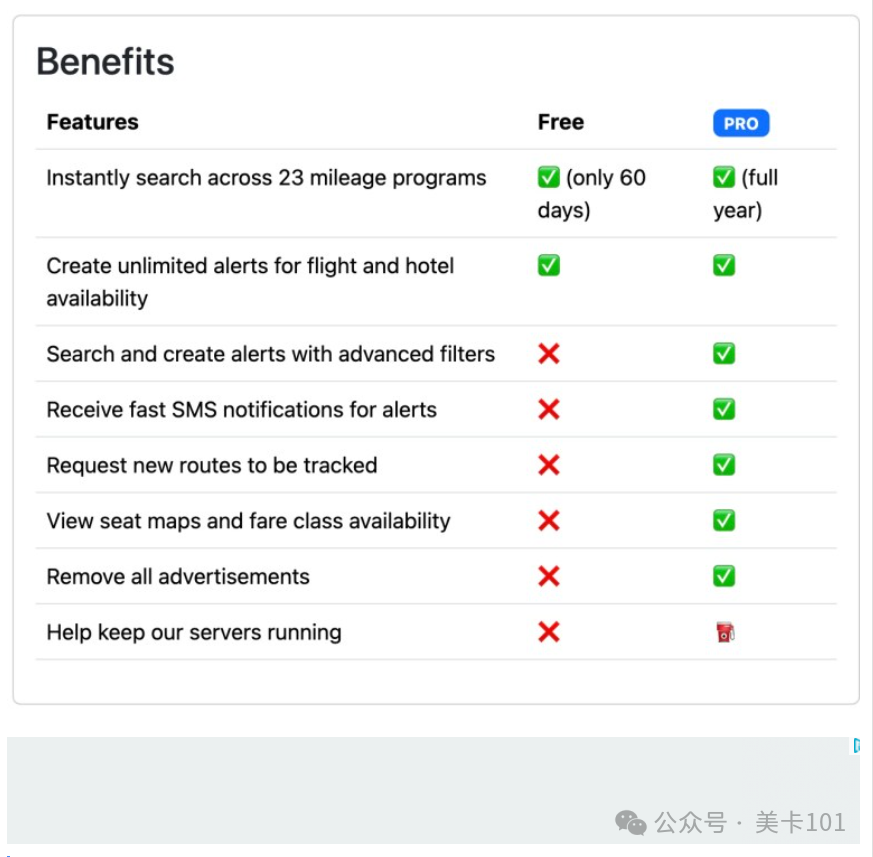Click the PRO green check for unlimited alerts

[x=724, y=265]
